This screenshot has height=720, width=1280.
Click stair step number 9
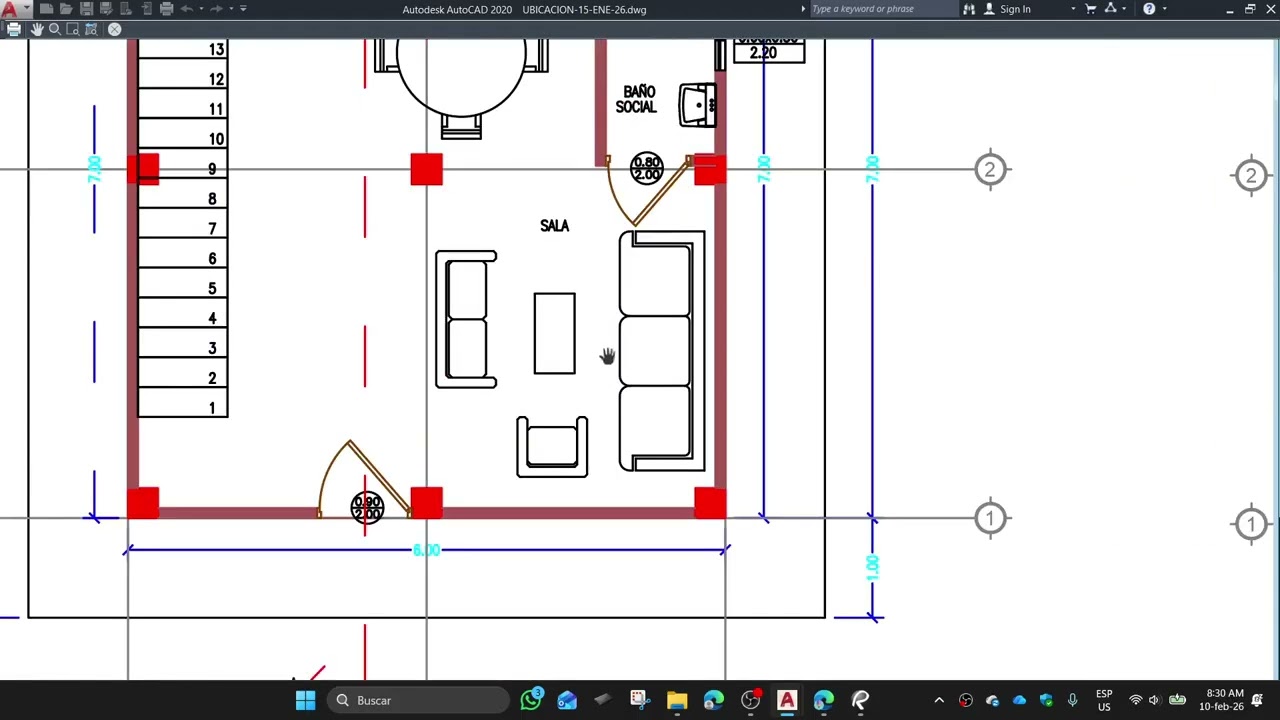coord(212,169)
